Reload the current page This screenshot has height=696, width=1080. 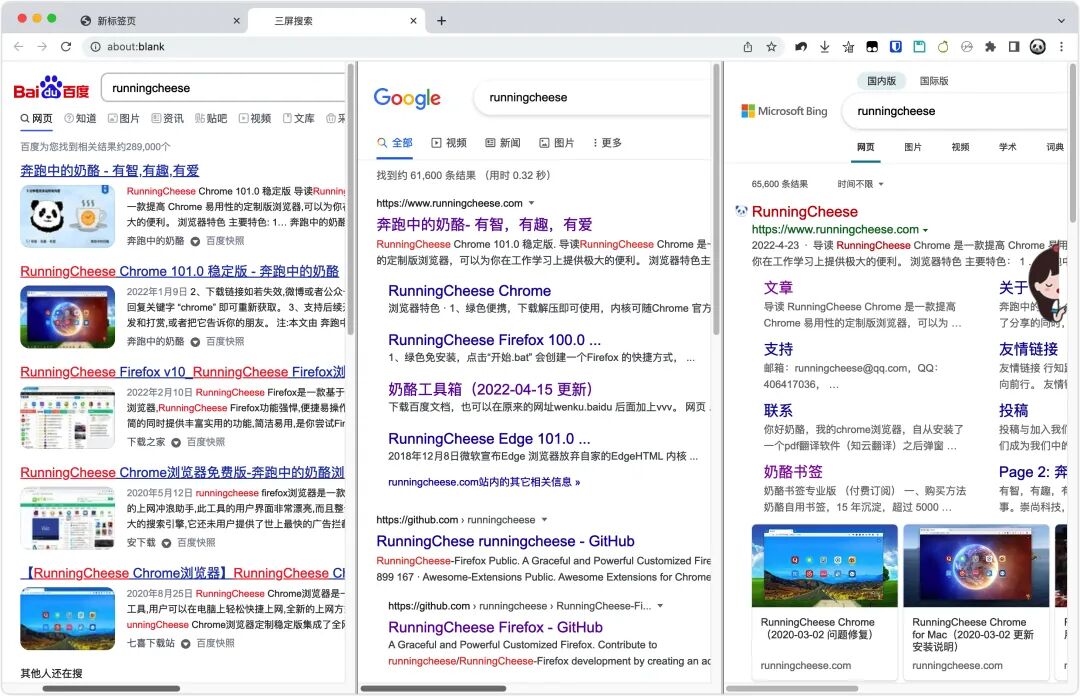tap(66, 47)
